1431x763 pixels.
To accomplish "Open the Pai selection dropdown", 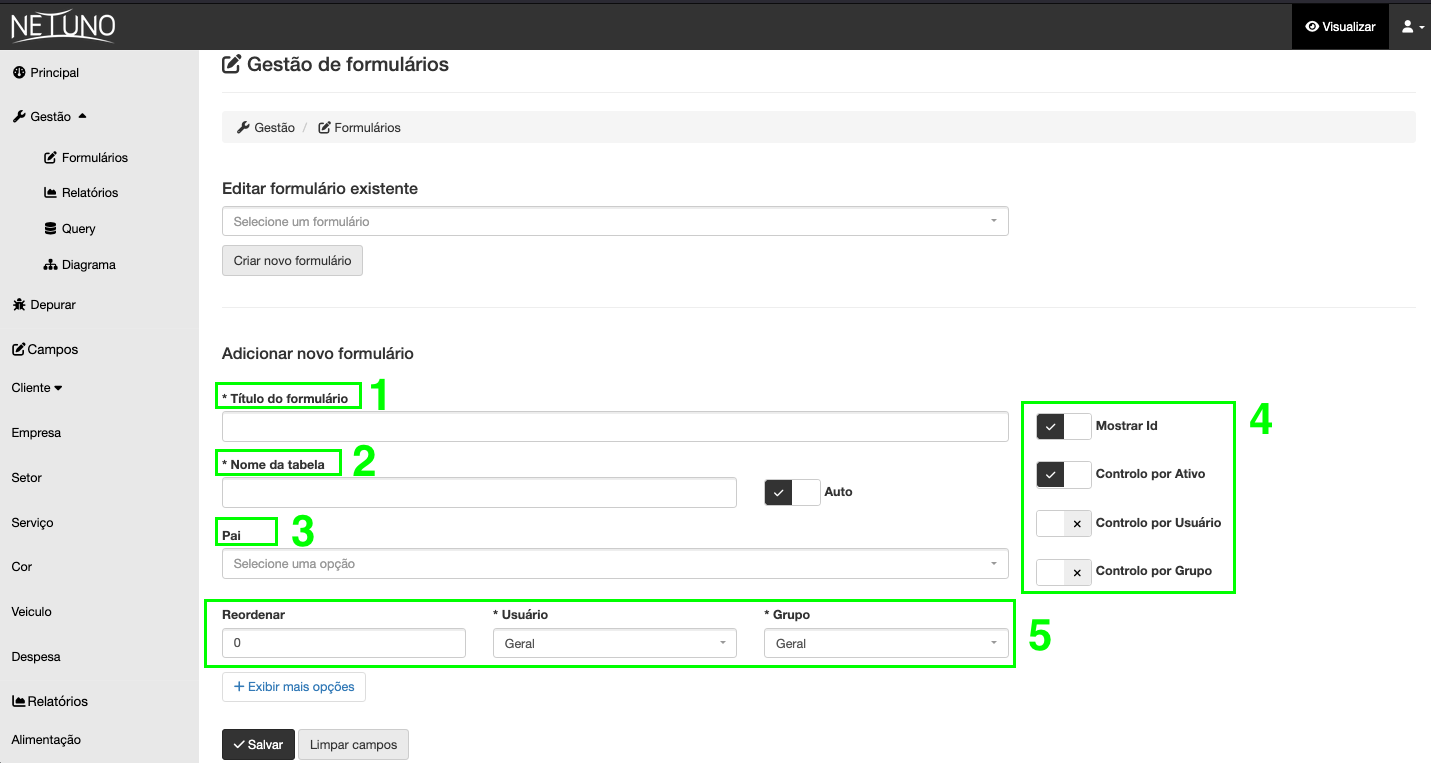I will click(614, 563).
